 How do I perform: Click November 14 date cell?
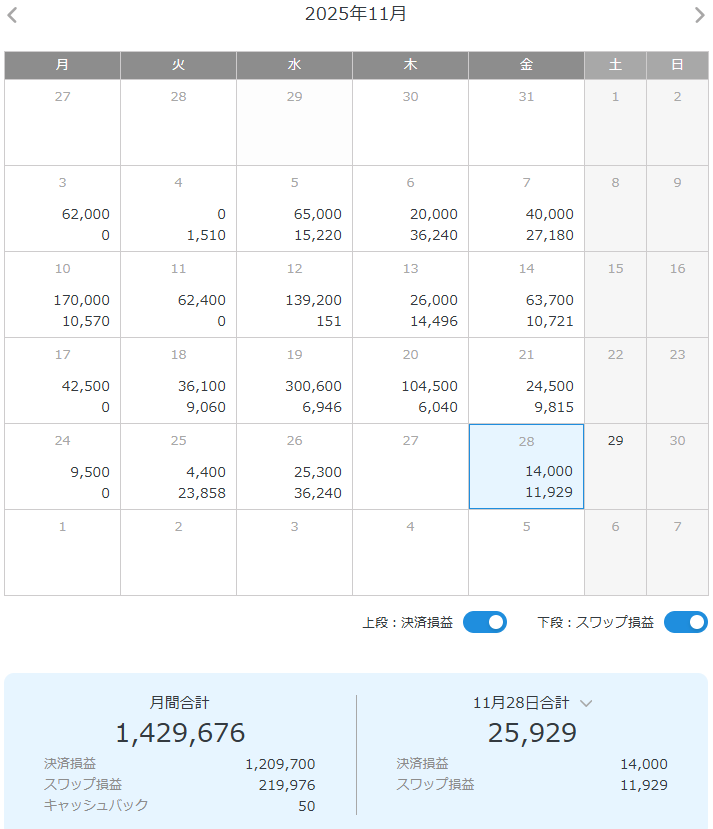526,295
